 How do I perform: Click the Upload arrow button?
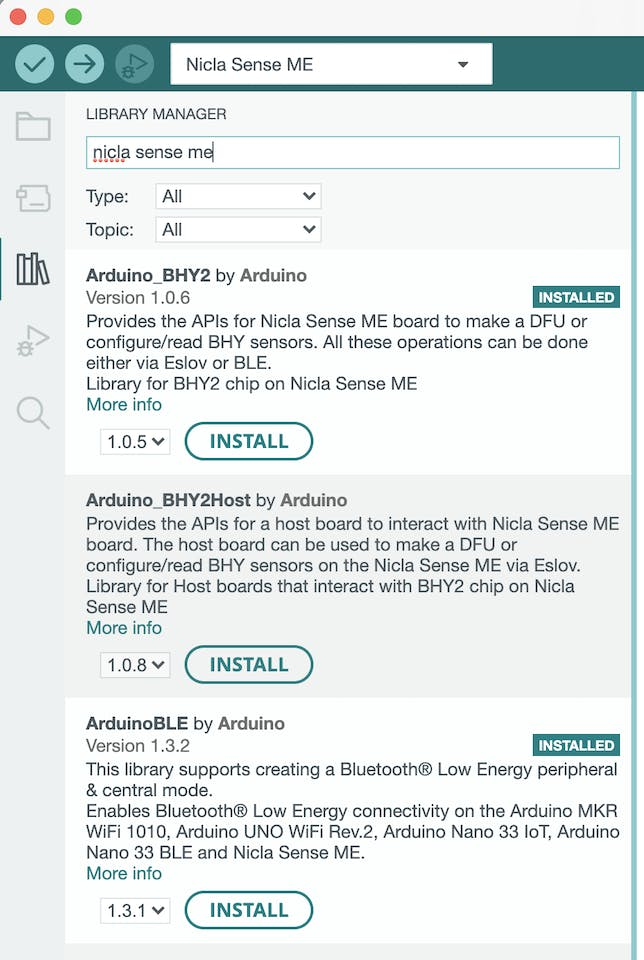click(x=84, y=64)
